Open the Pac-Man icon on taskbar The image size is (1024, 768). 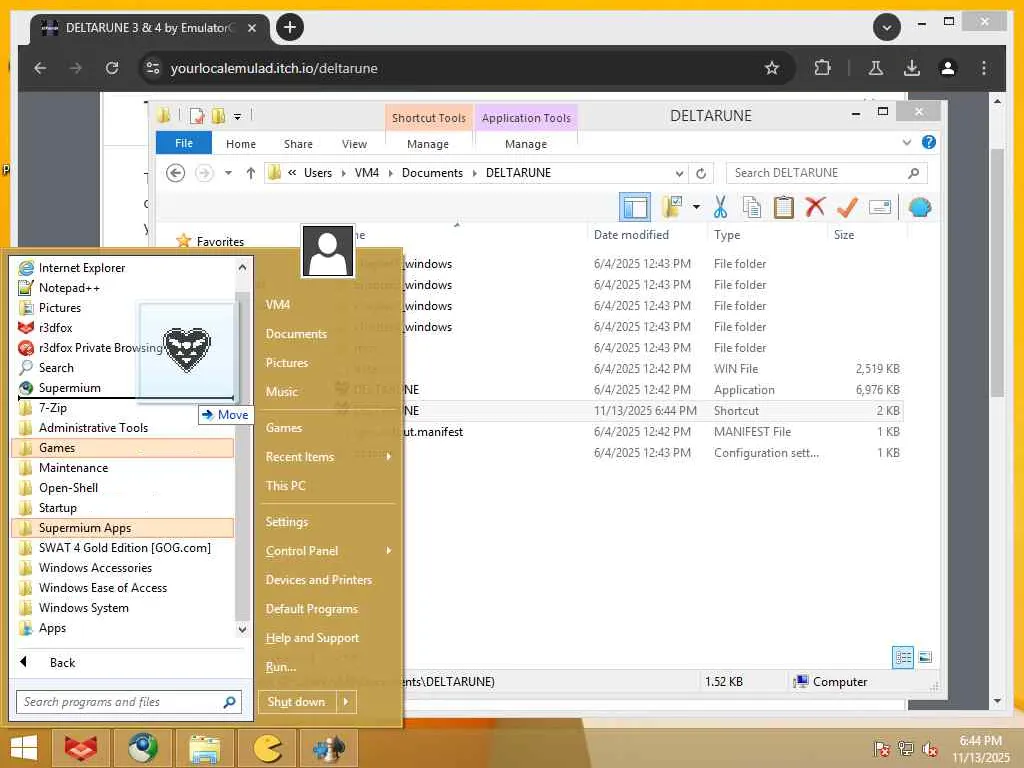[x=266, y=748]
